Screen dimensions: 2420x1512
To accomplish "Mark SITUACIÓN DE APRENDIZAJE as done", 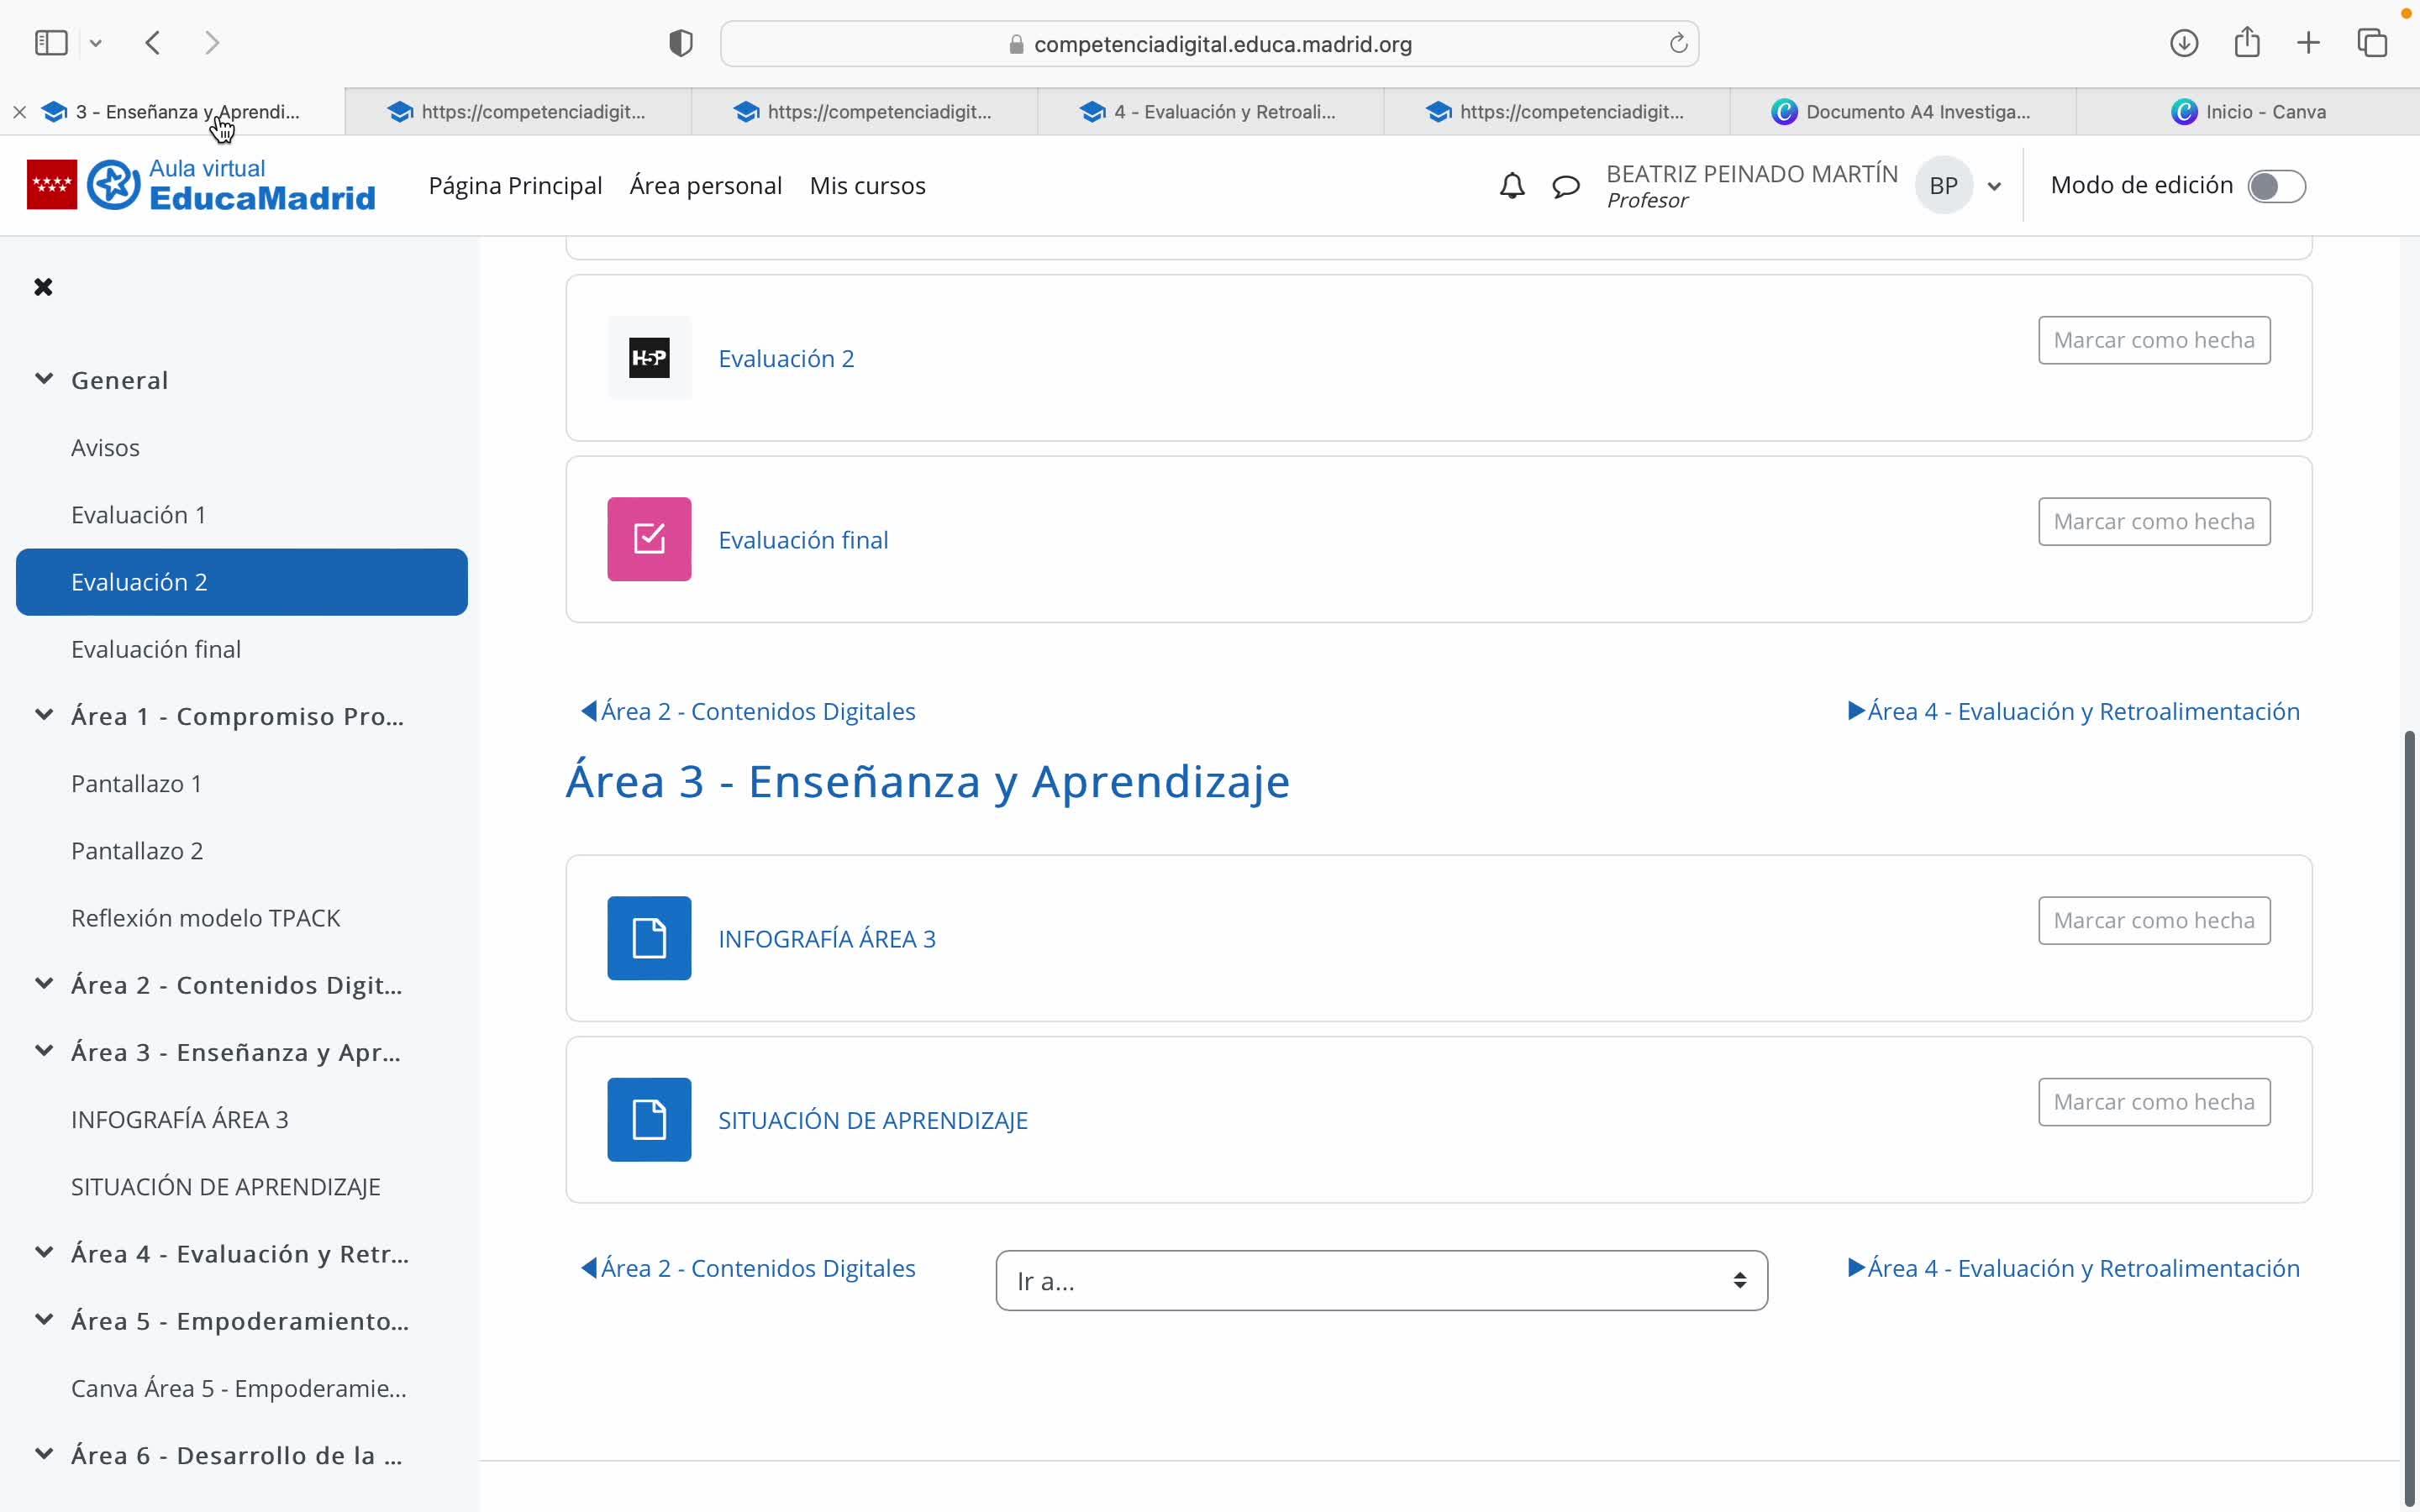I will (2154, 1102).
